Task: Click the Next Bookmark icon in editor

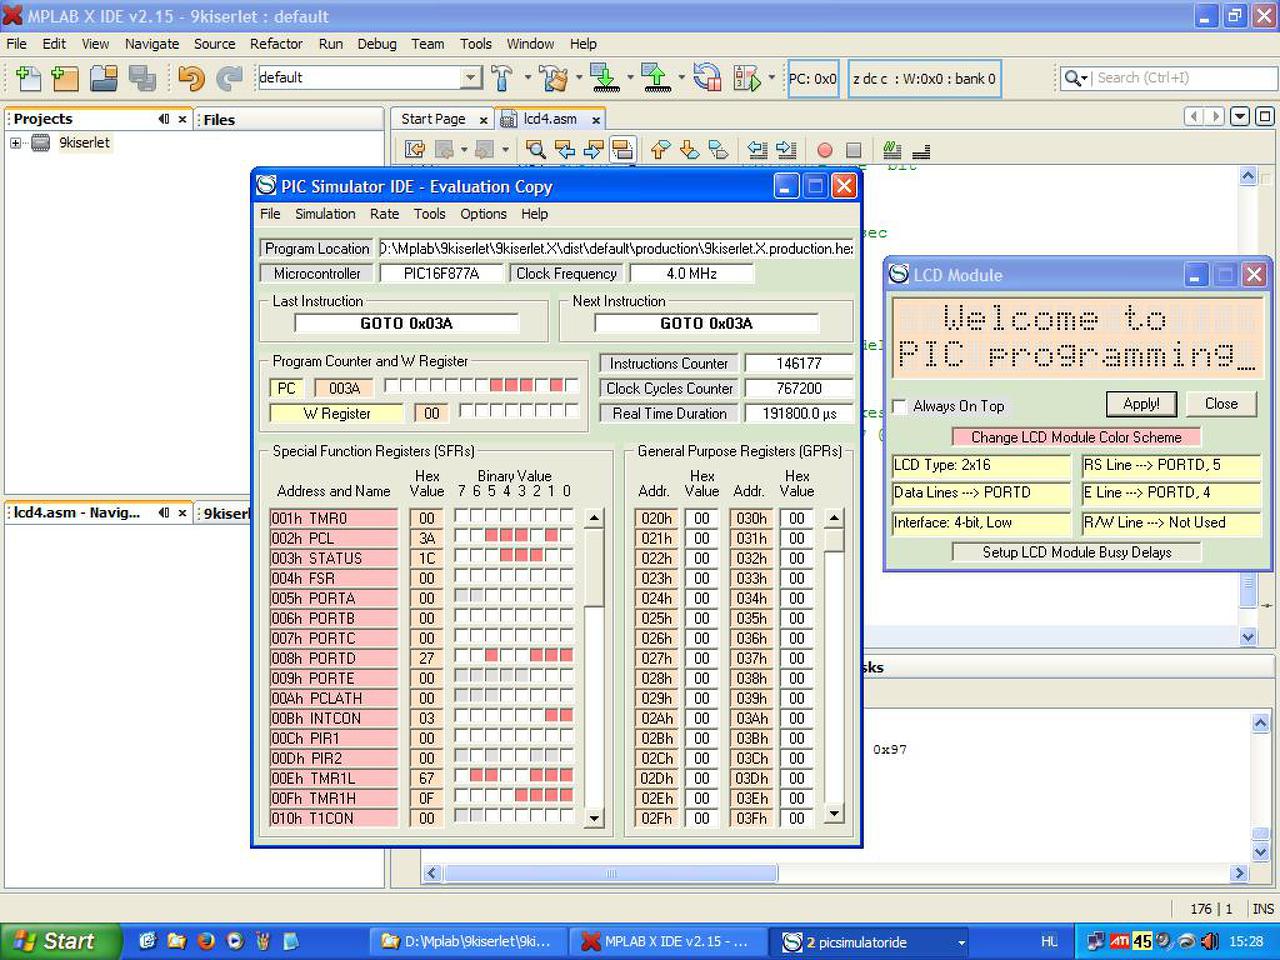Action: [689, 150]
